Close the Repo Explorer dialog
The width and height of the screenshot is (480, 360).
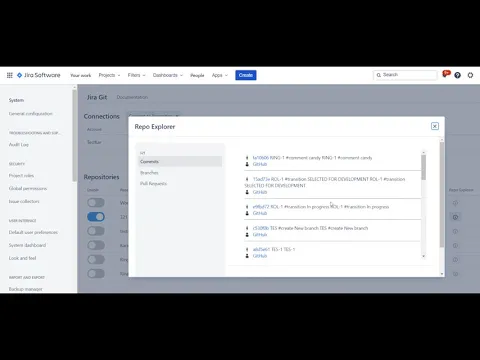click(435, 126)
